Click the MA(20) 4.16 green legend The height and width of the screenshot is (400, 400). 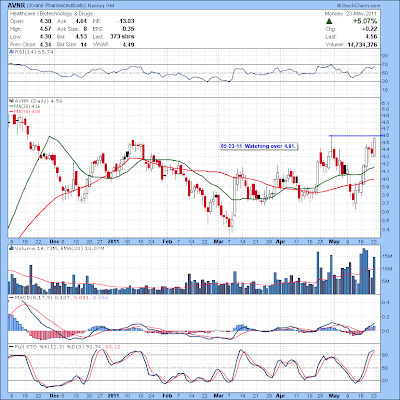[x=25, y=106]
